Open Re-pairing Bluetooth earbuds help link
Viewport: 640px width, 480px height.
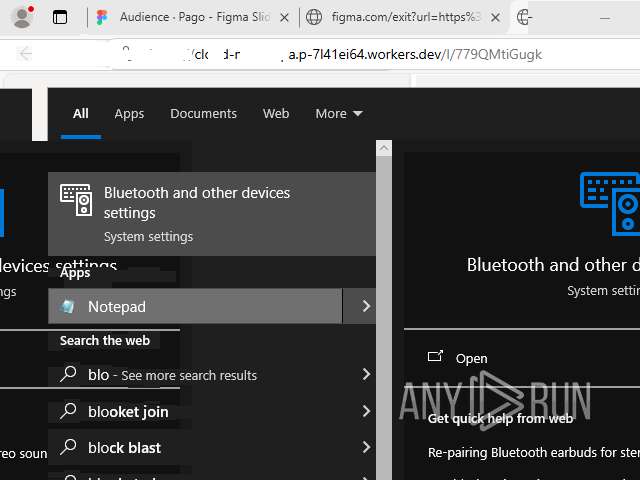click(x=534, y=453)
